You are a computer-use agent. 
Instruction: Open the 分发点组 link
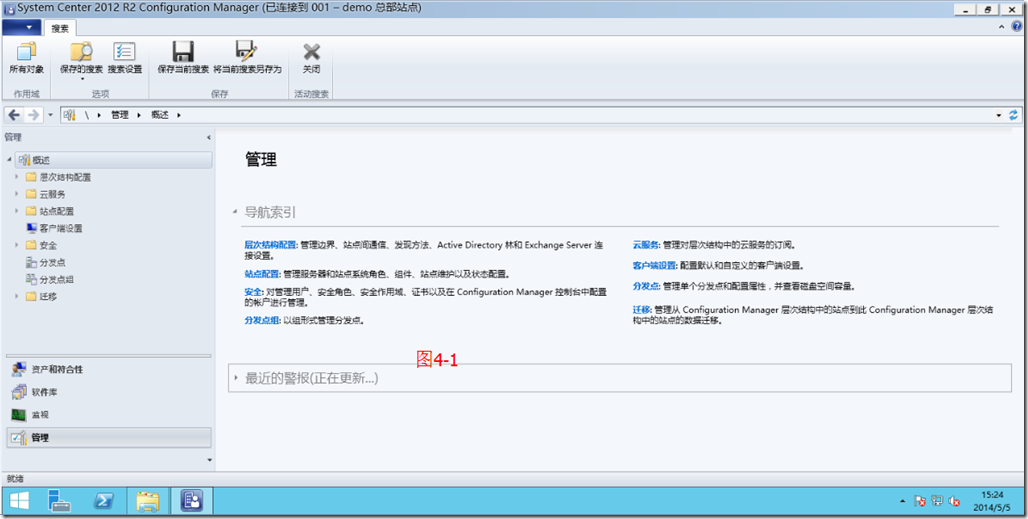(262, 320)
